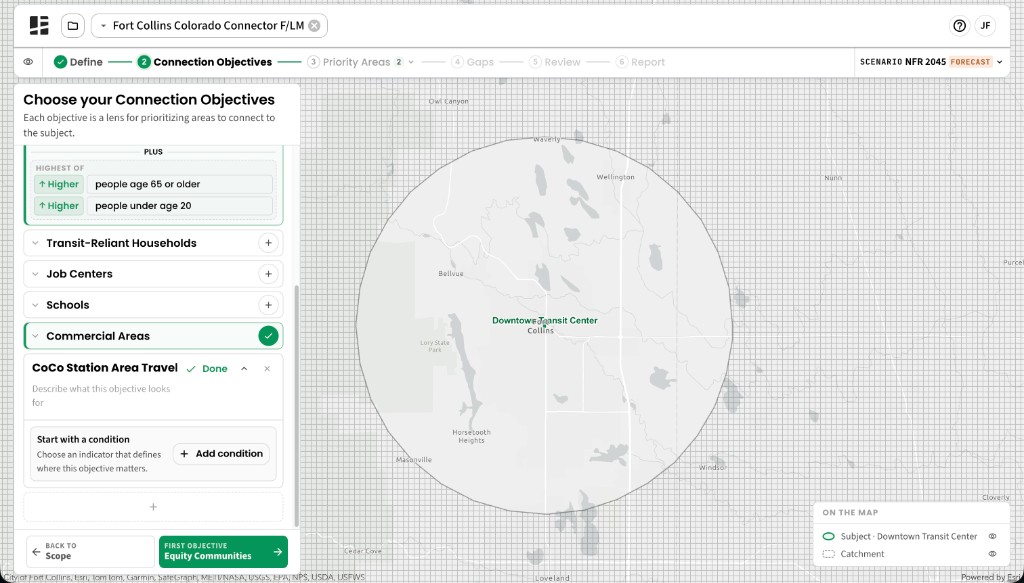Viewport: 1024px width, 583px height.
Task: Go to the Define step
Action: coord(78,62)
